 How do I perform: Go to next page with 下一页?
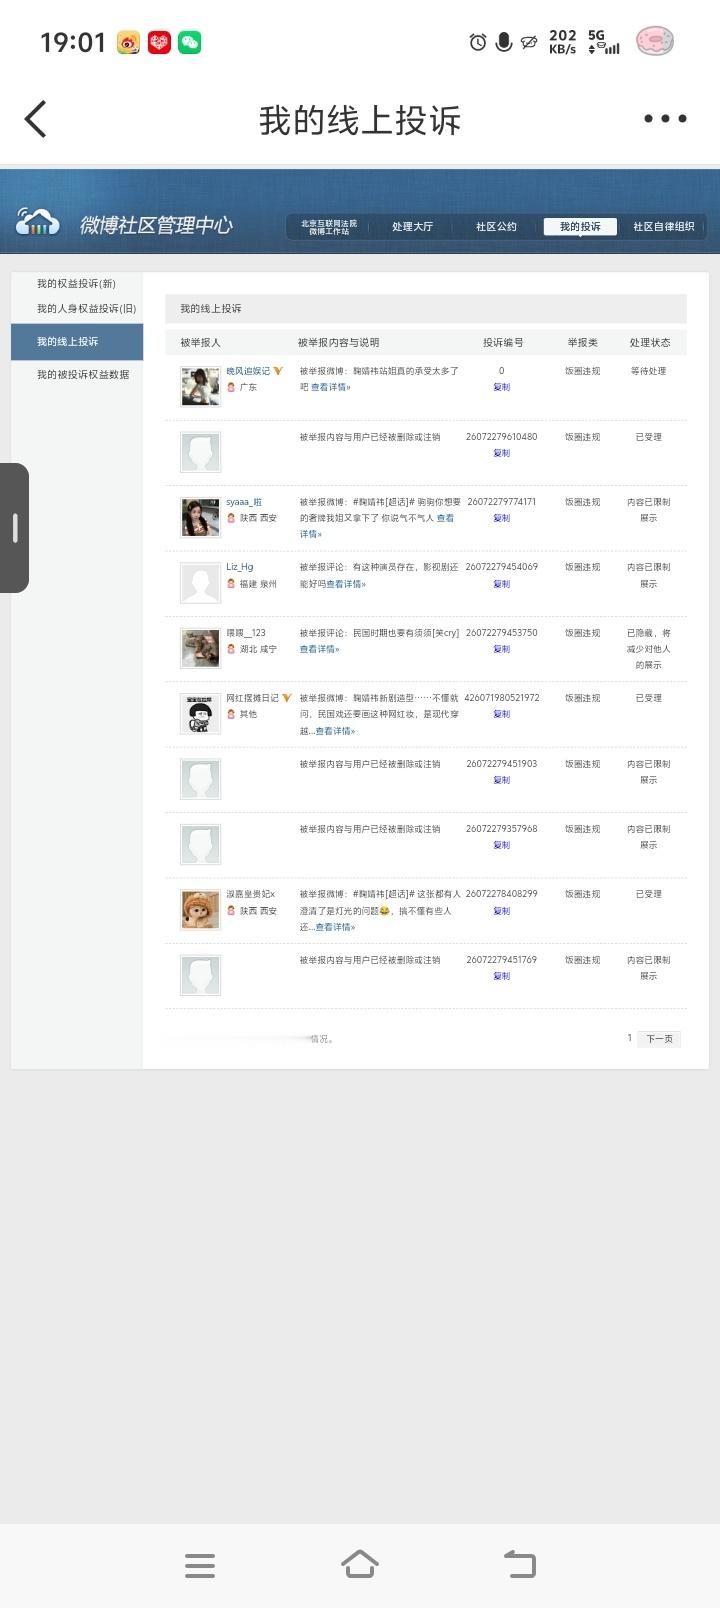click(660, 1039)
